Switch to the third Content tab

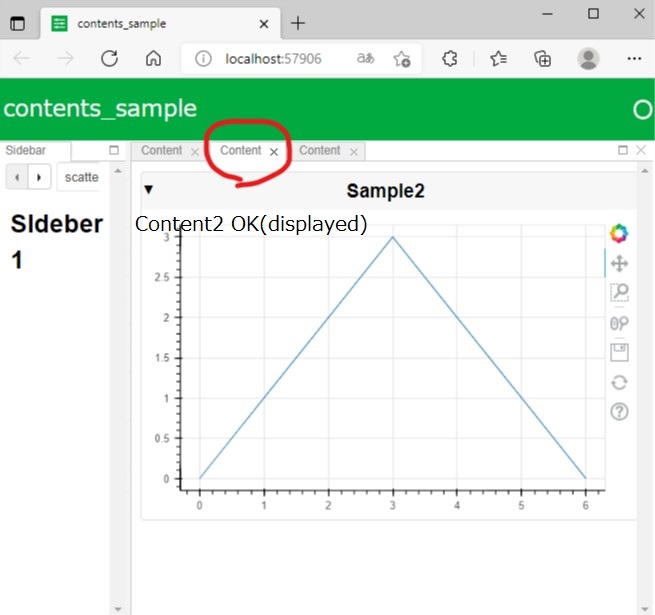[x=319, y=151]
